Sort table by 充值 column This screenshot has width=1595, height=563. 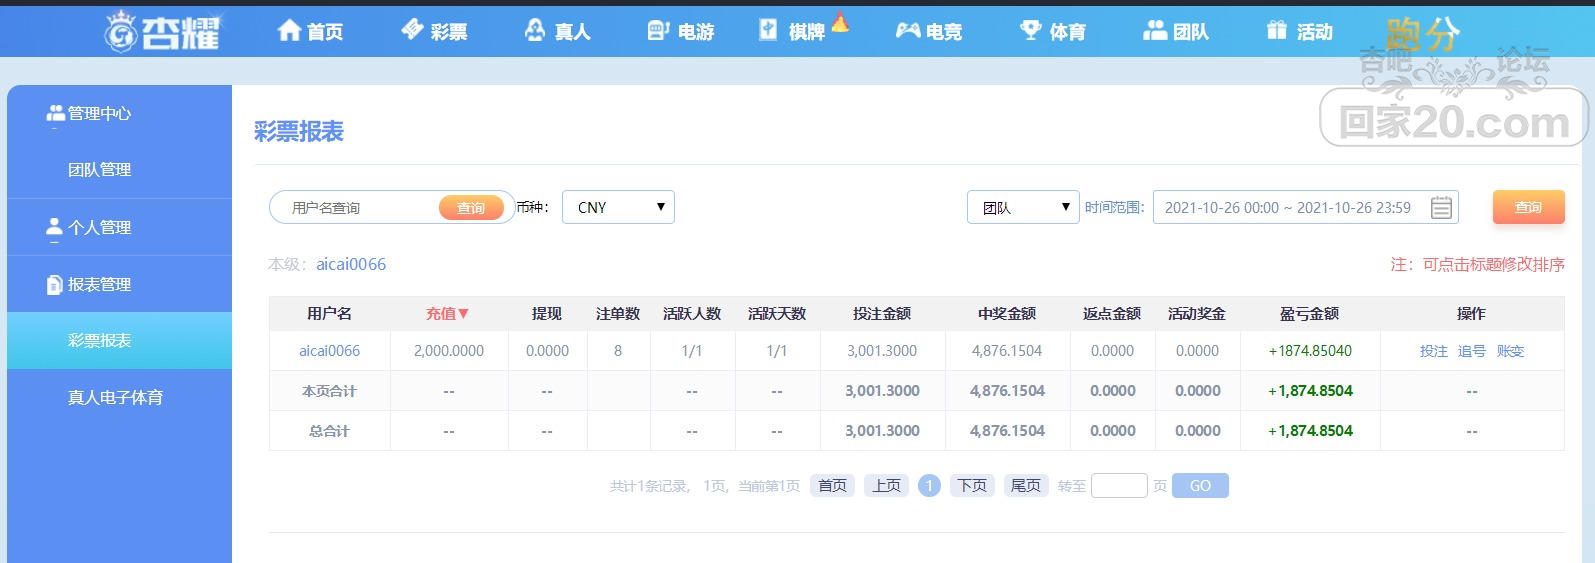pos(447,314)
